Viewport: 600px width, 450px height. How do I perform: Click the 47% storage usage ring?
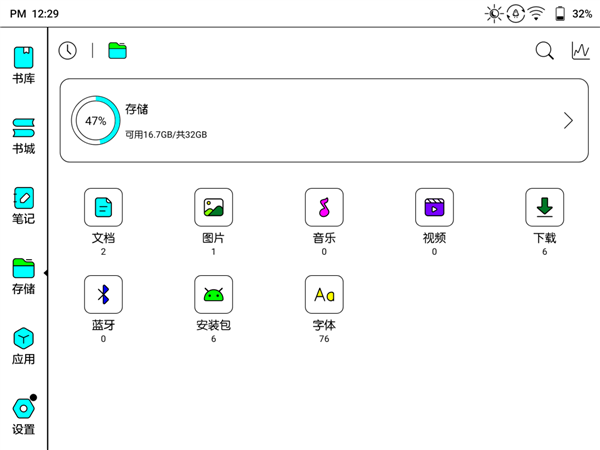[96, 121]
